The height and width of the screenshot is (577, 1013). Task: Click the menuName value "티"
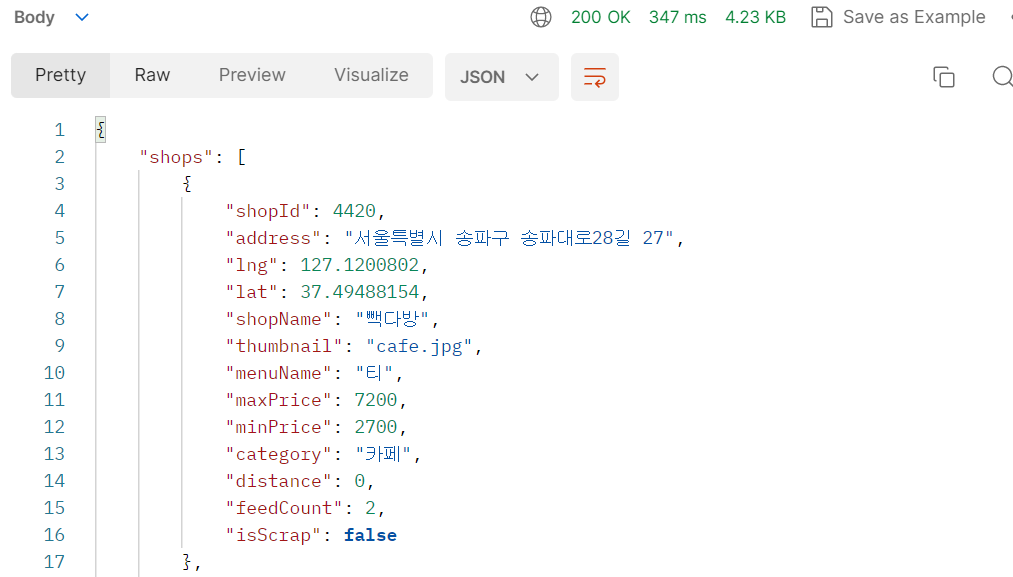[x=374, y=373]
